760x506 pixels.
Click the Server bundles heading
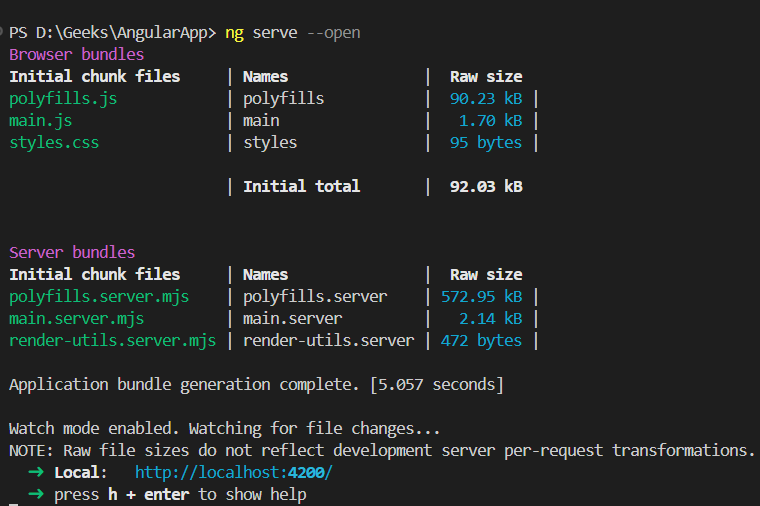[72, 252]
